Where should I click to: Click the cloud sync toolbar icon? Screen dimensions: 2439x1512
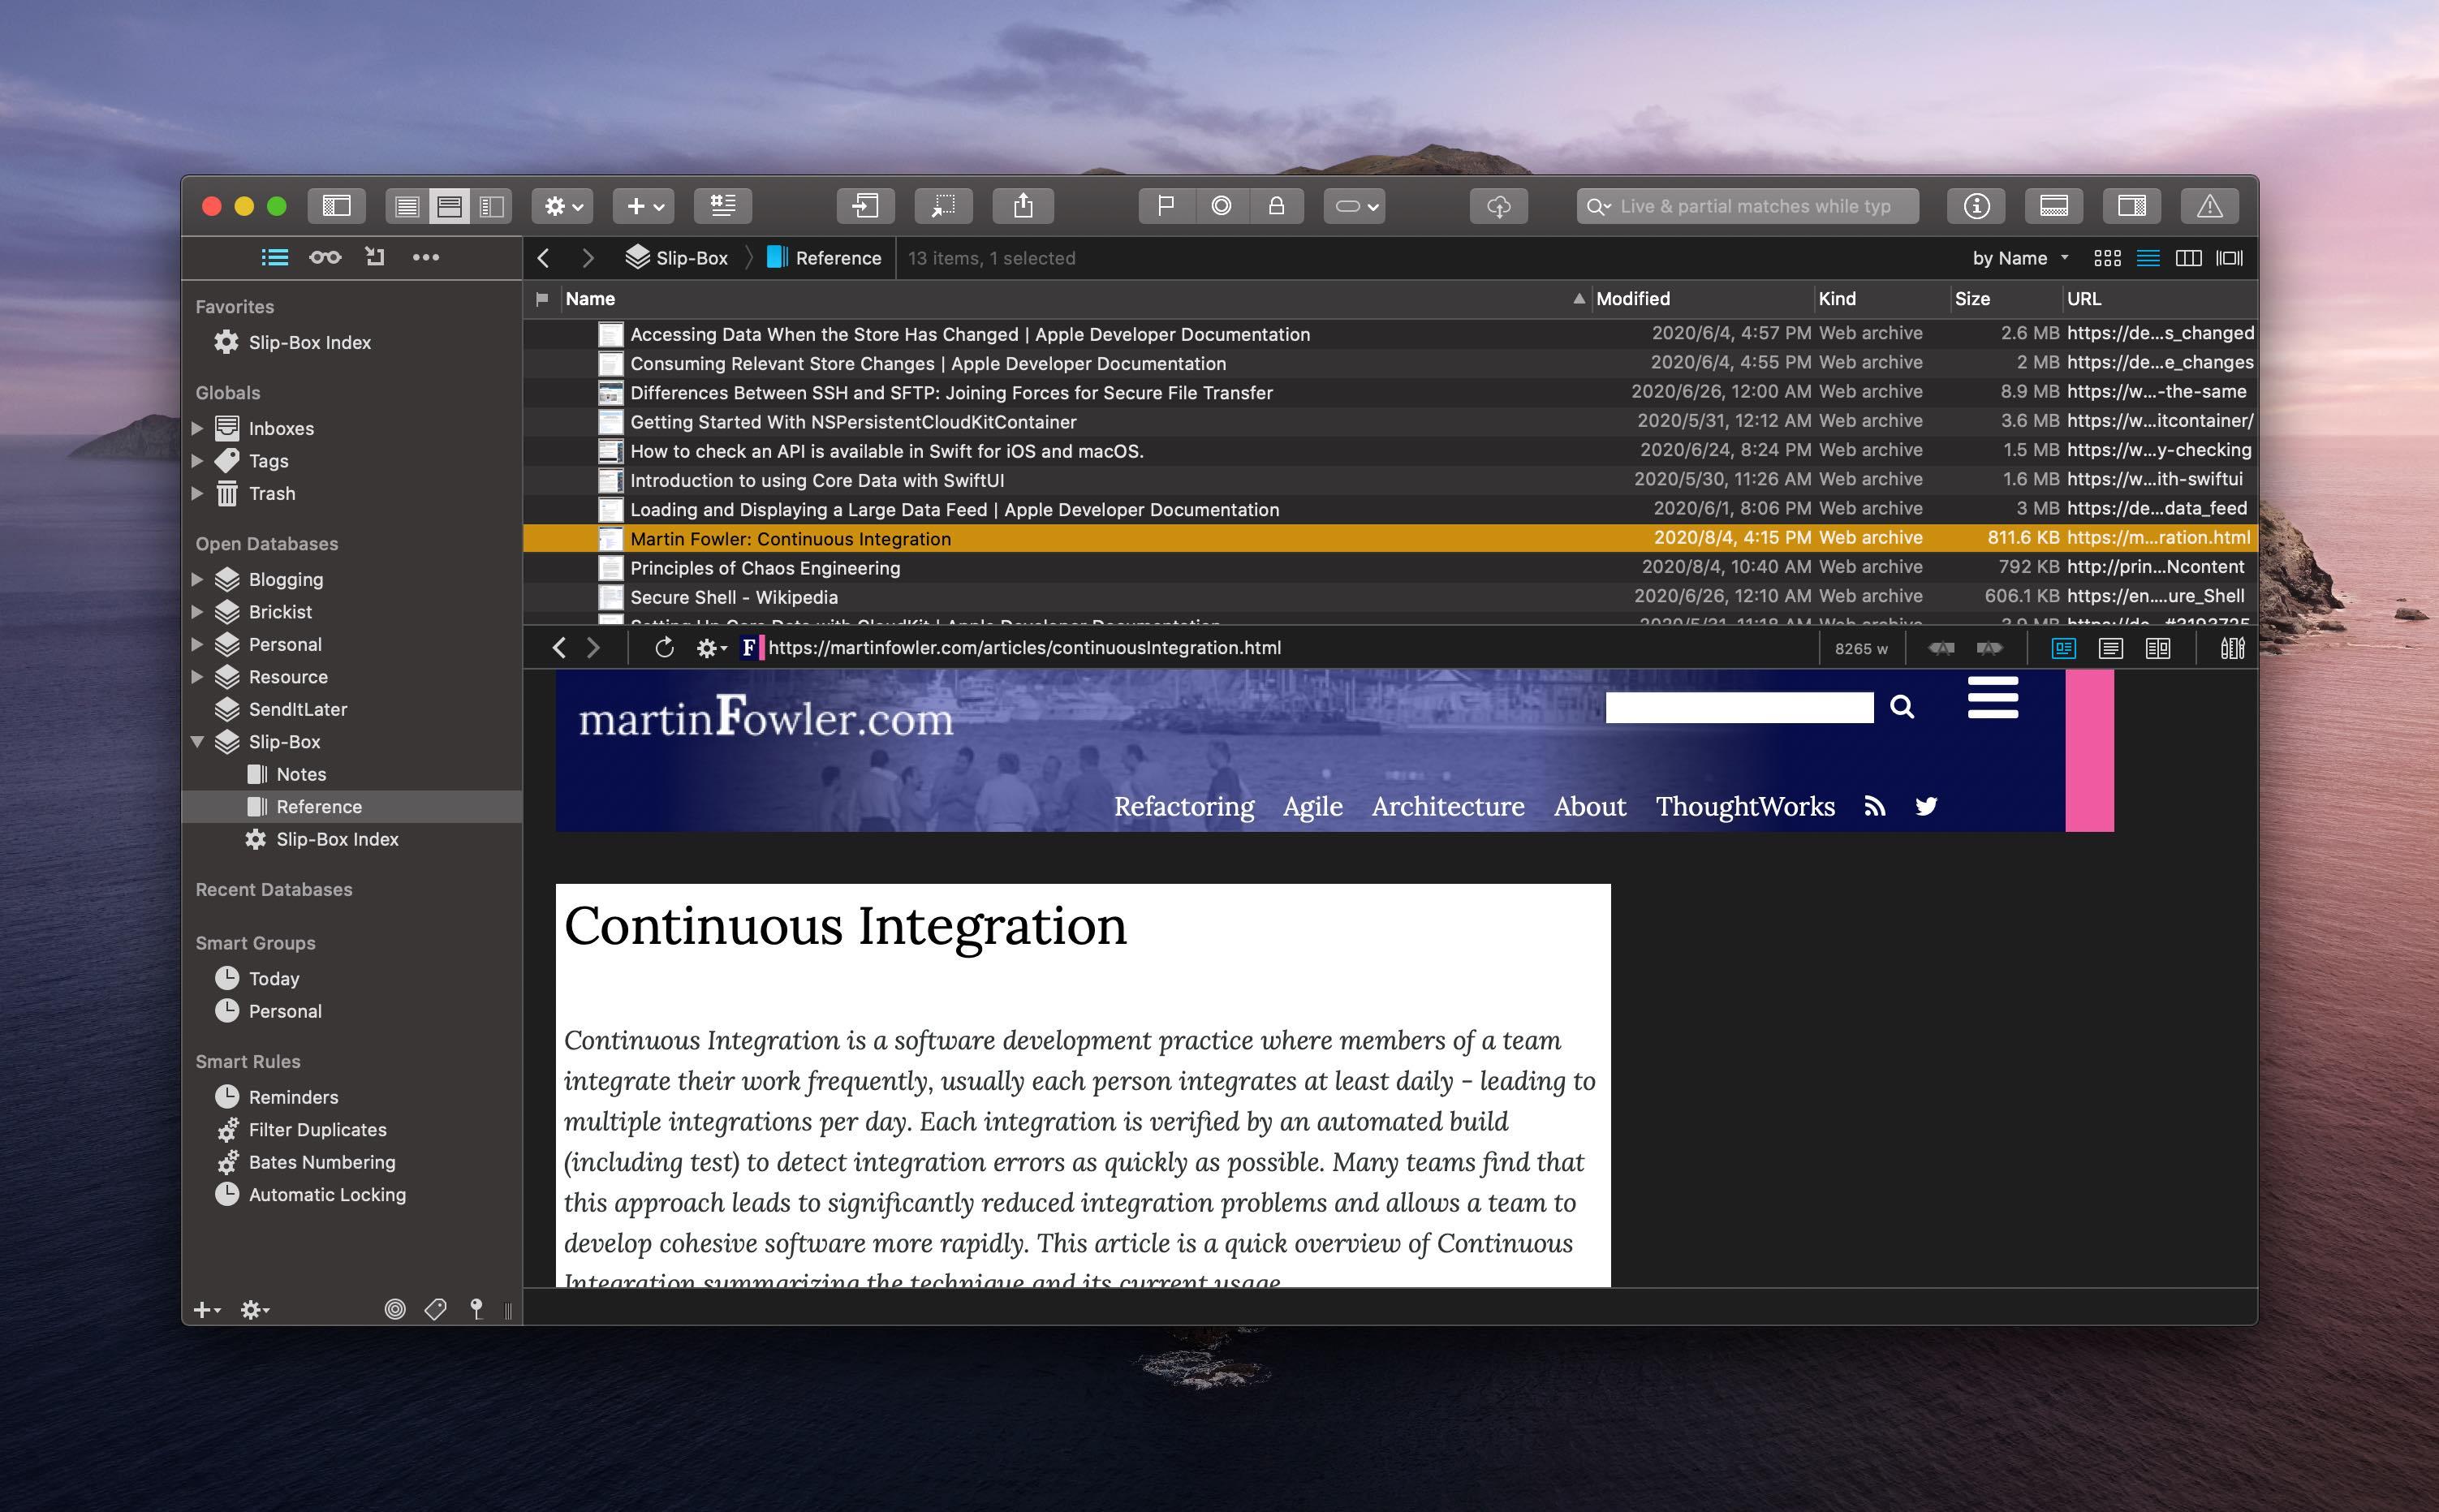tap(1498, 206)
